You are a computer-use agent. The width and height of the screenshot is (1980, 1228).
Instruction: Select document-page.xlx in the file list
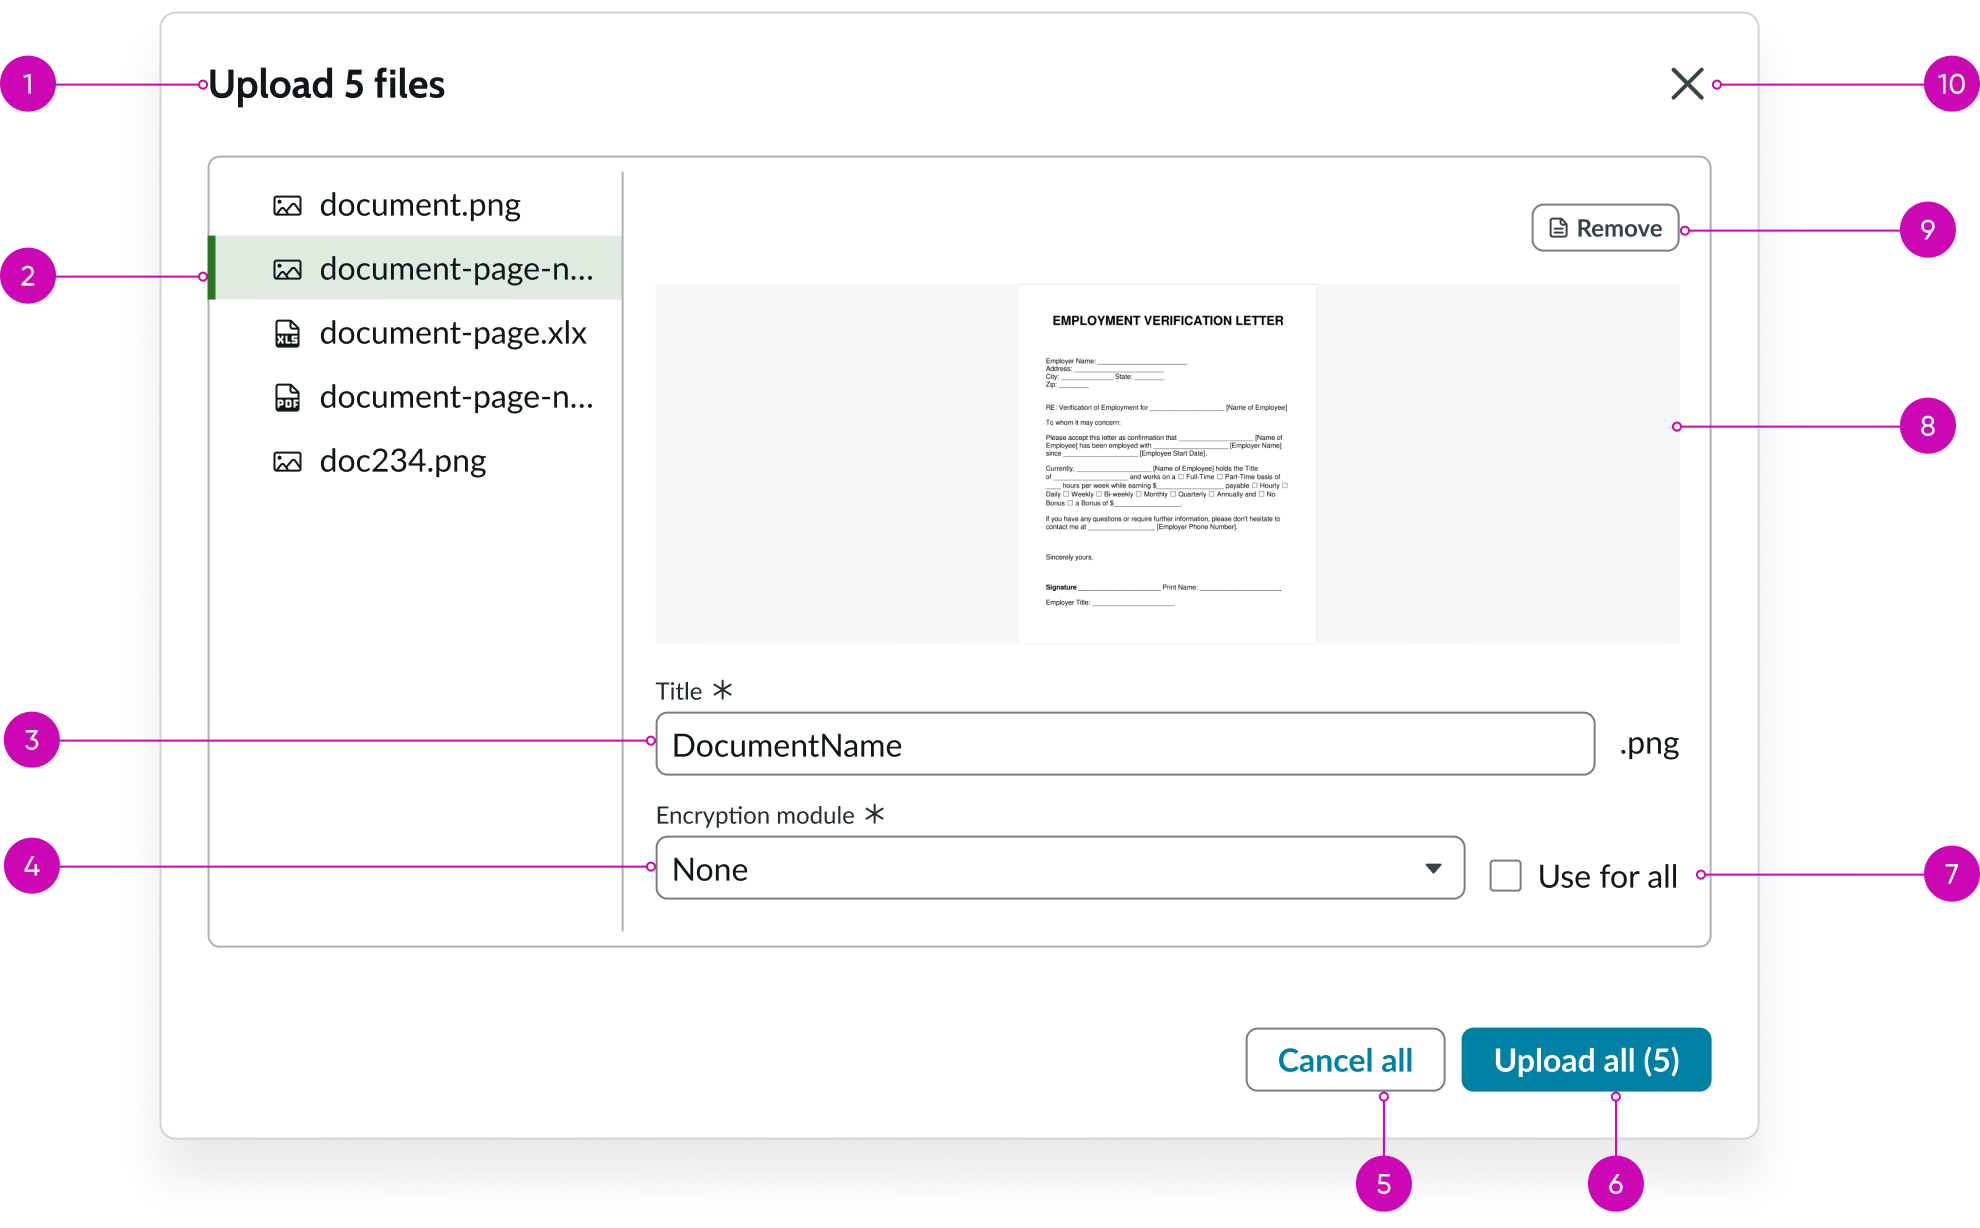(x=452, y=333)
